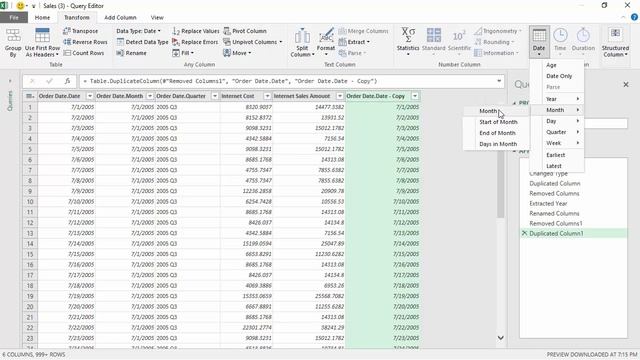640x360 pixels.
Task: Open the Fill dropdown
Action: [183, 53]
